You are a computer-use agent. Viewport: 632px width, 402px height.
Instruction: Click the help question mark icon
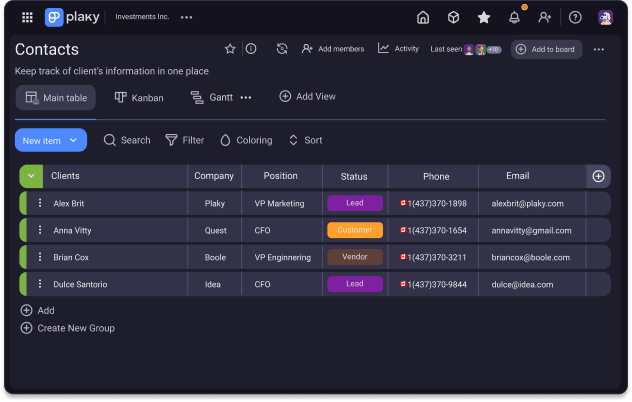tap(575, 17)
